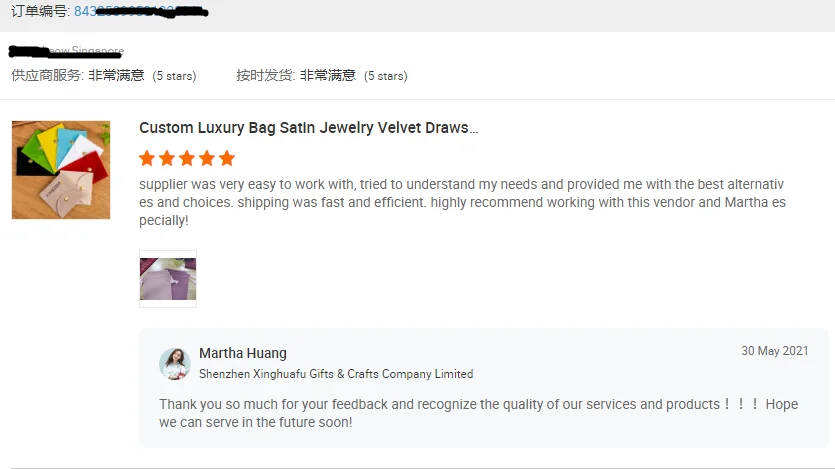Click the second orange rating star
The image size is (835, 469).
[x=167, y=158]
